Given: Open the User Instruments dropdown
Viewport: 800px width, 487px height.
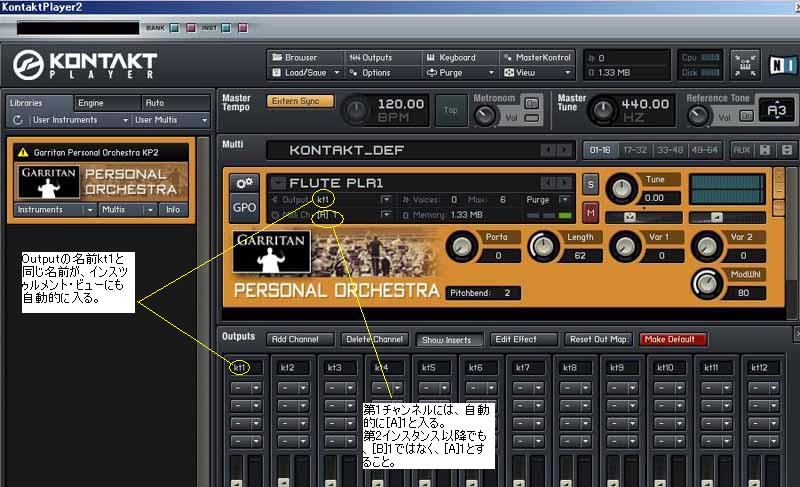Looking at the screenshot, I should point(80,120).
